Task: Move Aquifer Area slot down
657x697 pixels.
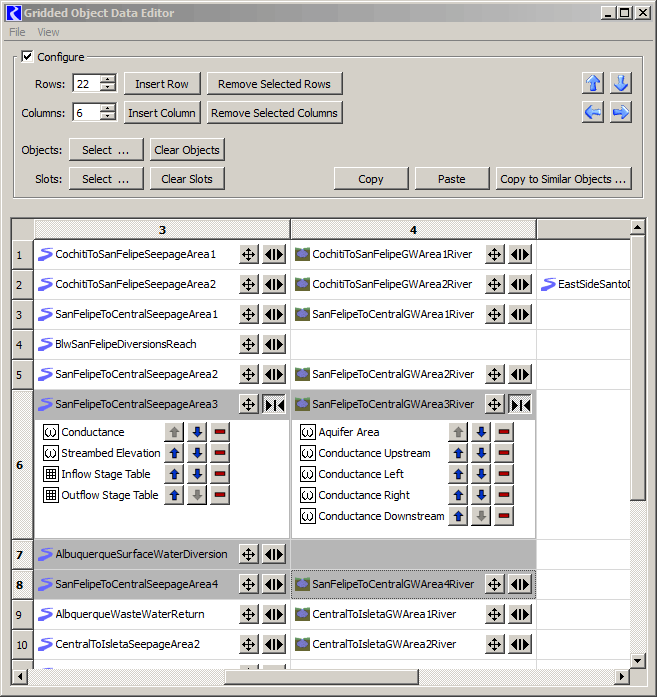Action: (x=481, y=432)
